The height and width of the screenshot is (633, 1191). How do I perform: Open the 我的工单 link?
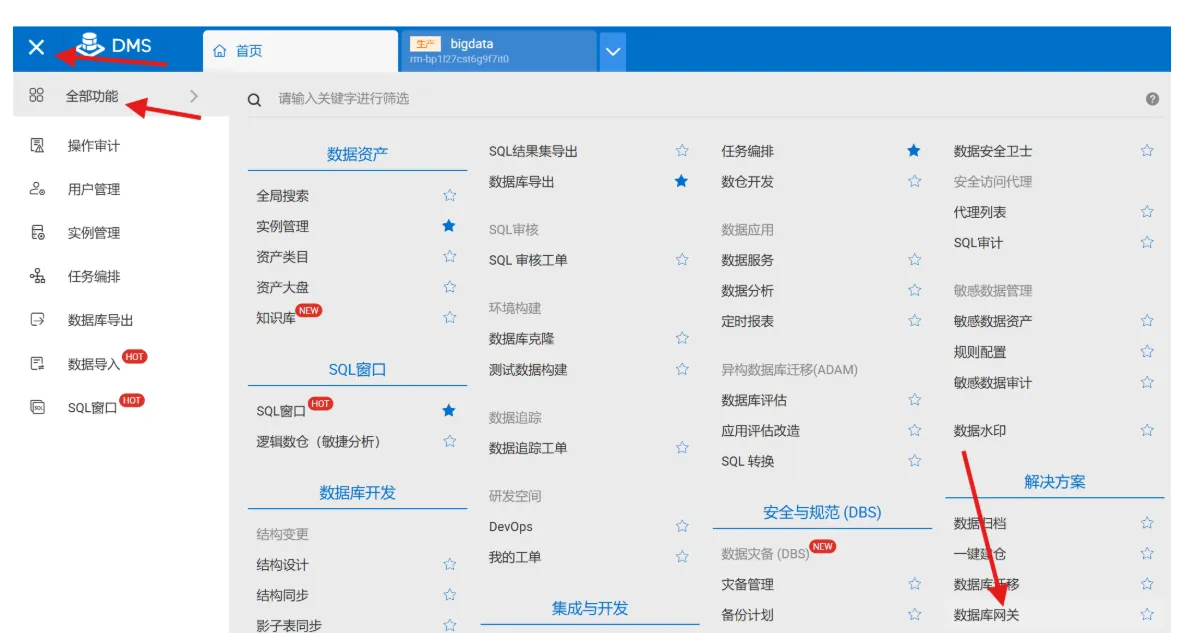pos(515,557)
